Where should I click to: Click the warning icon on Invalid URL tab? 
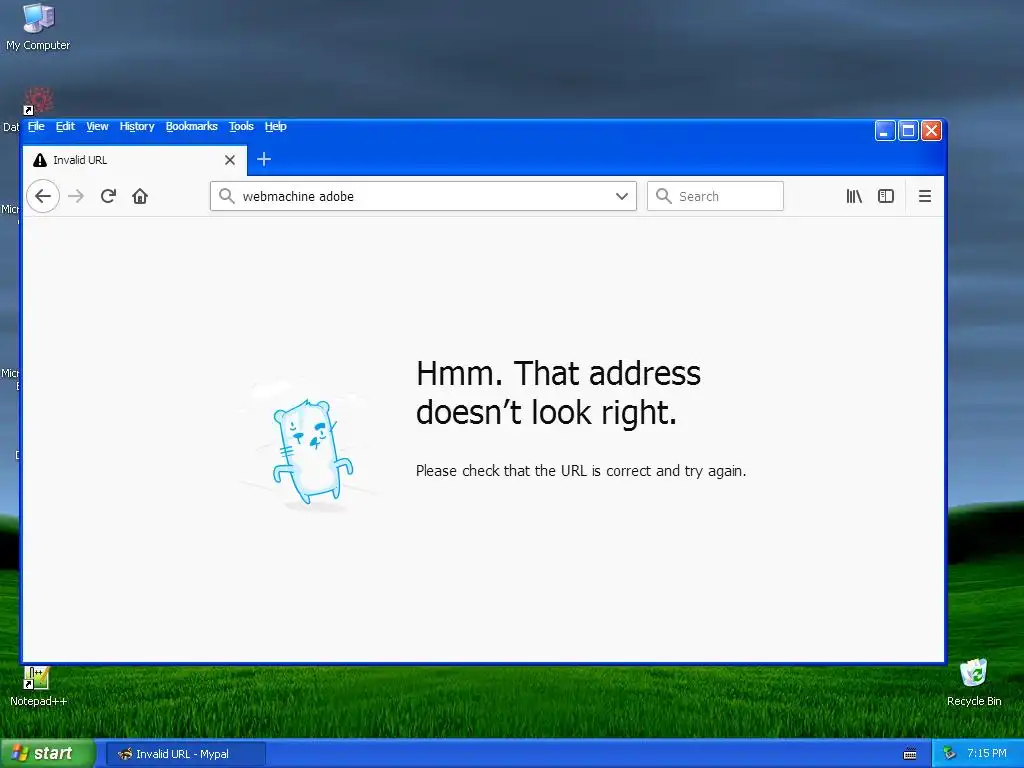coord(40,160)
